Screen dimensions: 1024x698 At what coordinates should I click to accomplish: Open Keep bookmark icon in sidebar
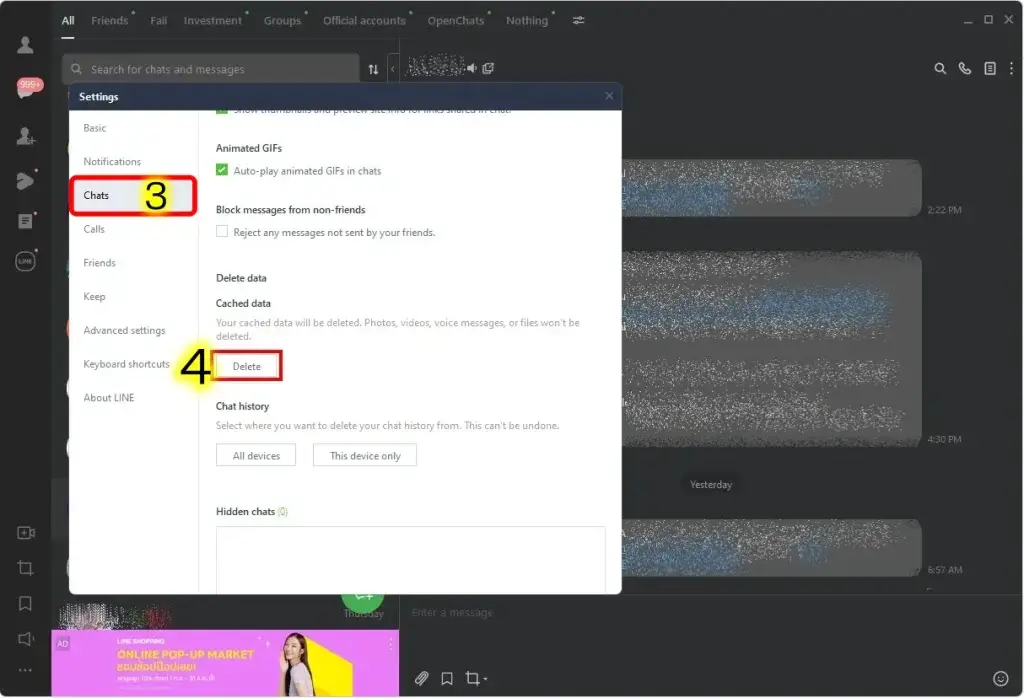[25, 603]
